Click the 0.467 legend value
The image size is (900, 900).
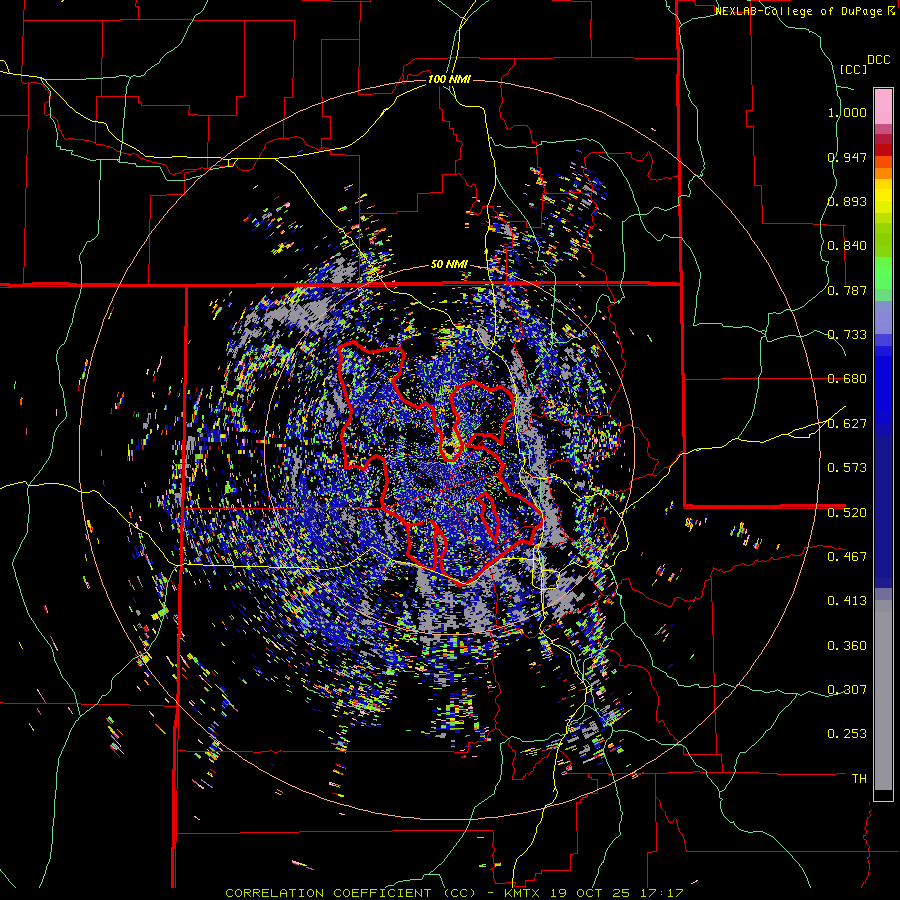(847, 557)
